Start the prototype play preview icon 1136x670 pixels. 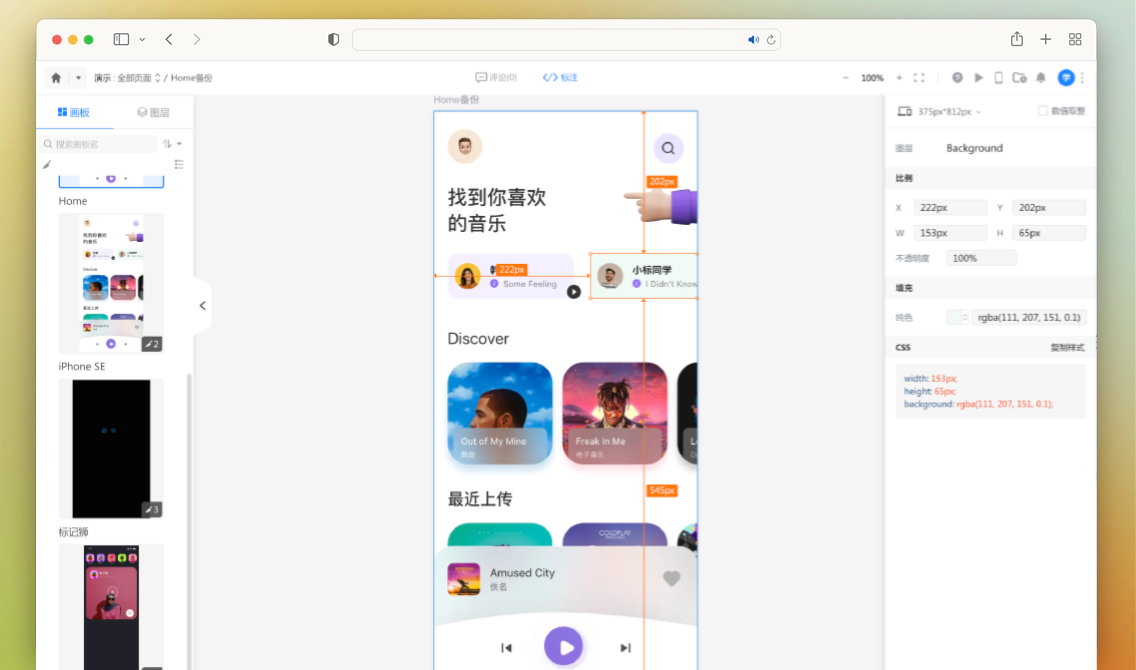979,78
